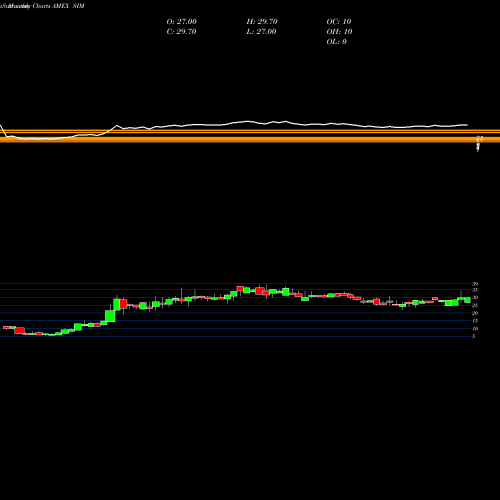Click the 39 price axis label
Image resolution: width=500 pixels, height=500 pixels.
475,284
